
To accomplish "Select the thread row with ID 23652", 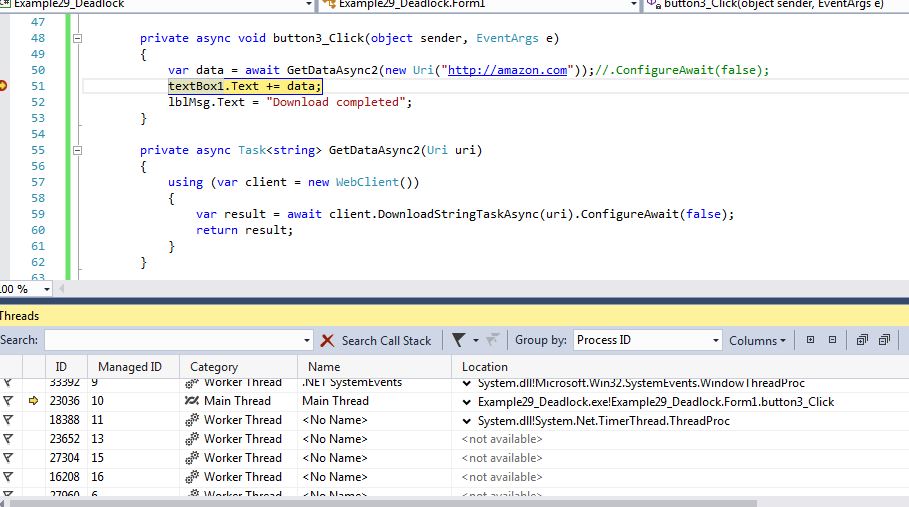I will (454, 439).
